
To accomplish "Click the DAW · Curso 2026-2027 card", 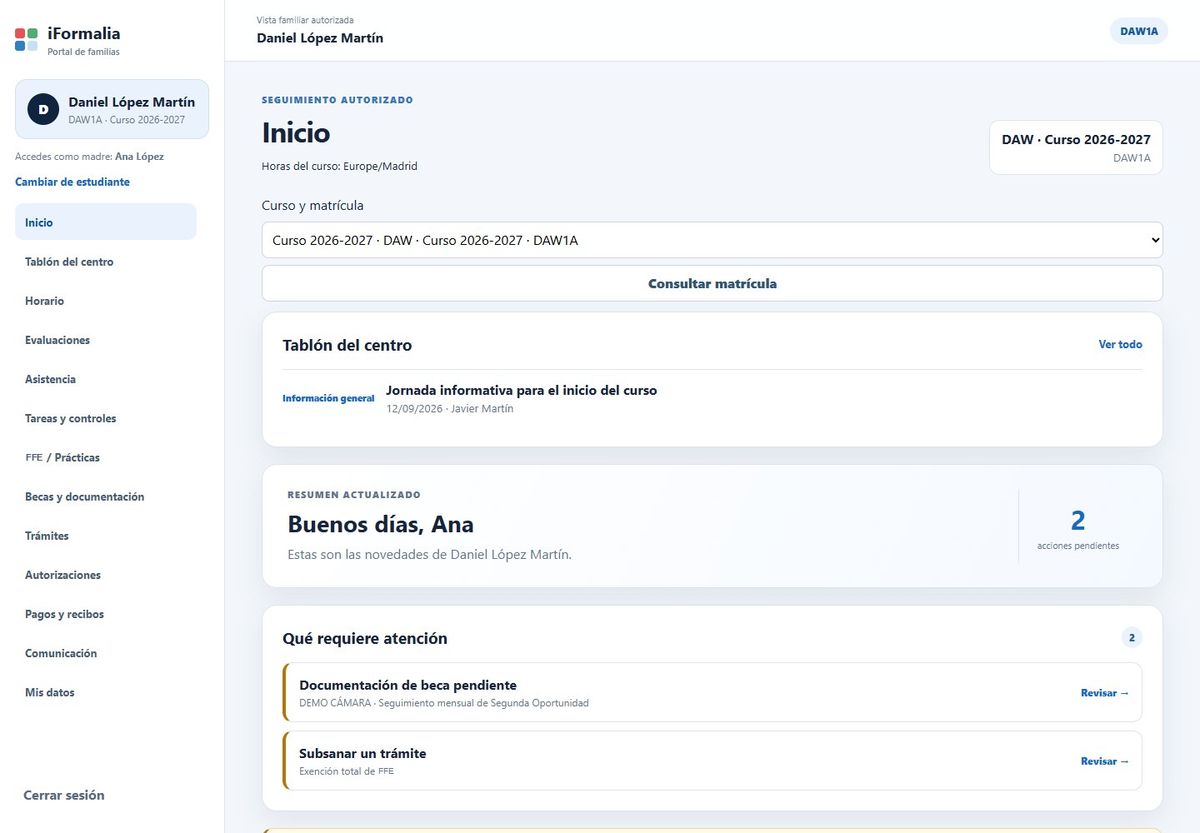I will click(1076, 148).
